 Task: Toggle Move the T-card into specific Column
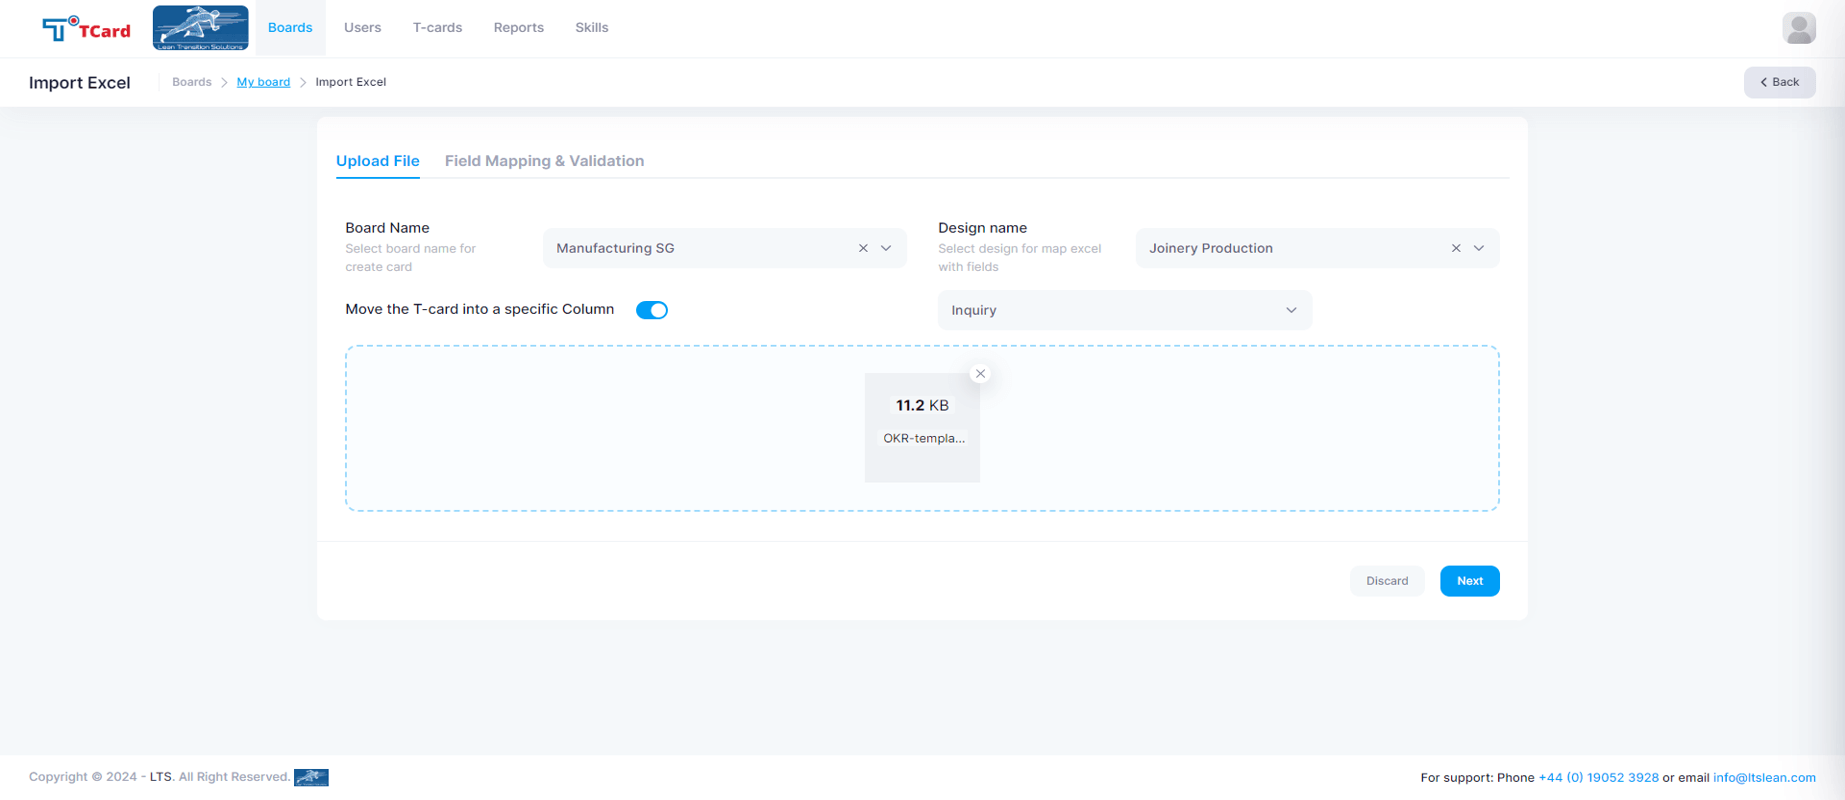pyautogui.click(x=652, y=310)
